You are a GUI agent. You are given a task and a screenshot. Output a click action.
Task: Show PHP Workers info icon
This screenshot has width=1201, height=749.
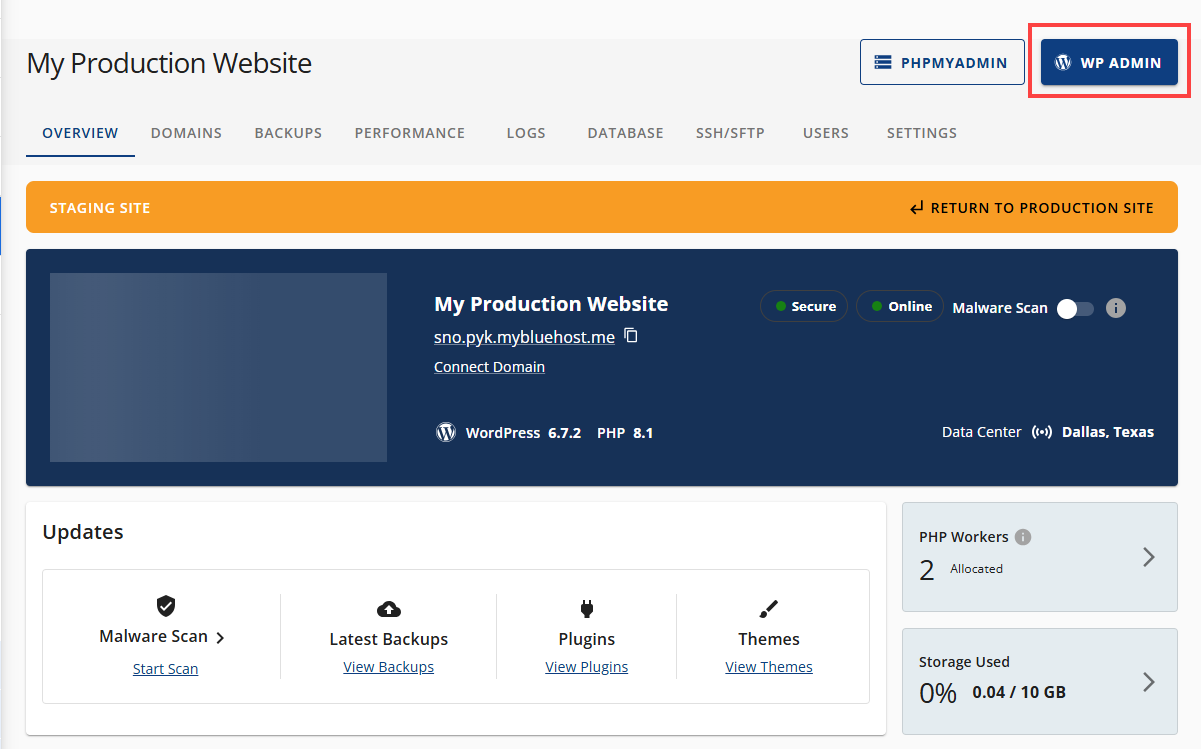pyautogui.click(x=1022, y=537)
